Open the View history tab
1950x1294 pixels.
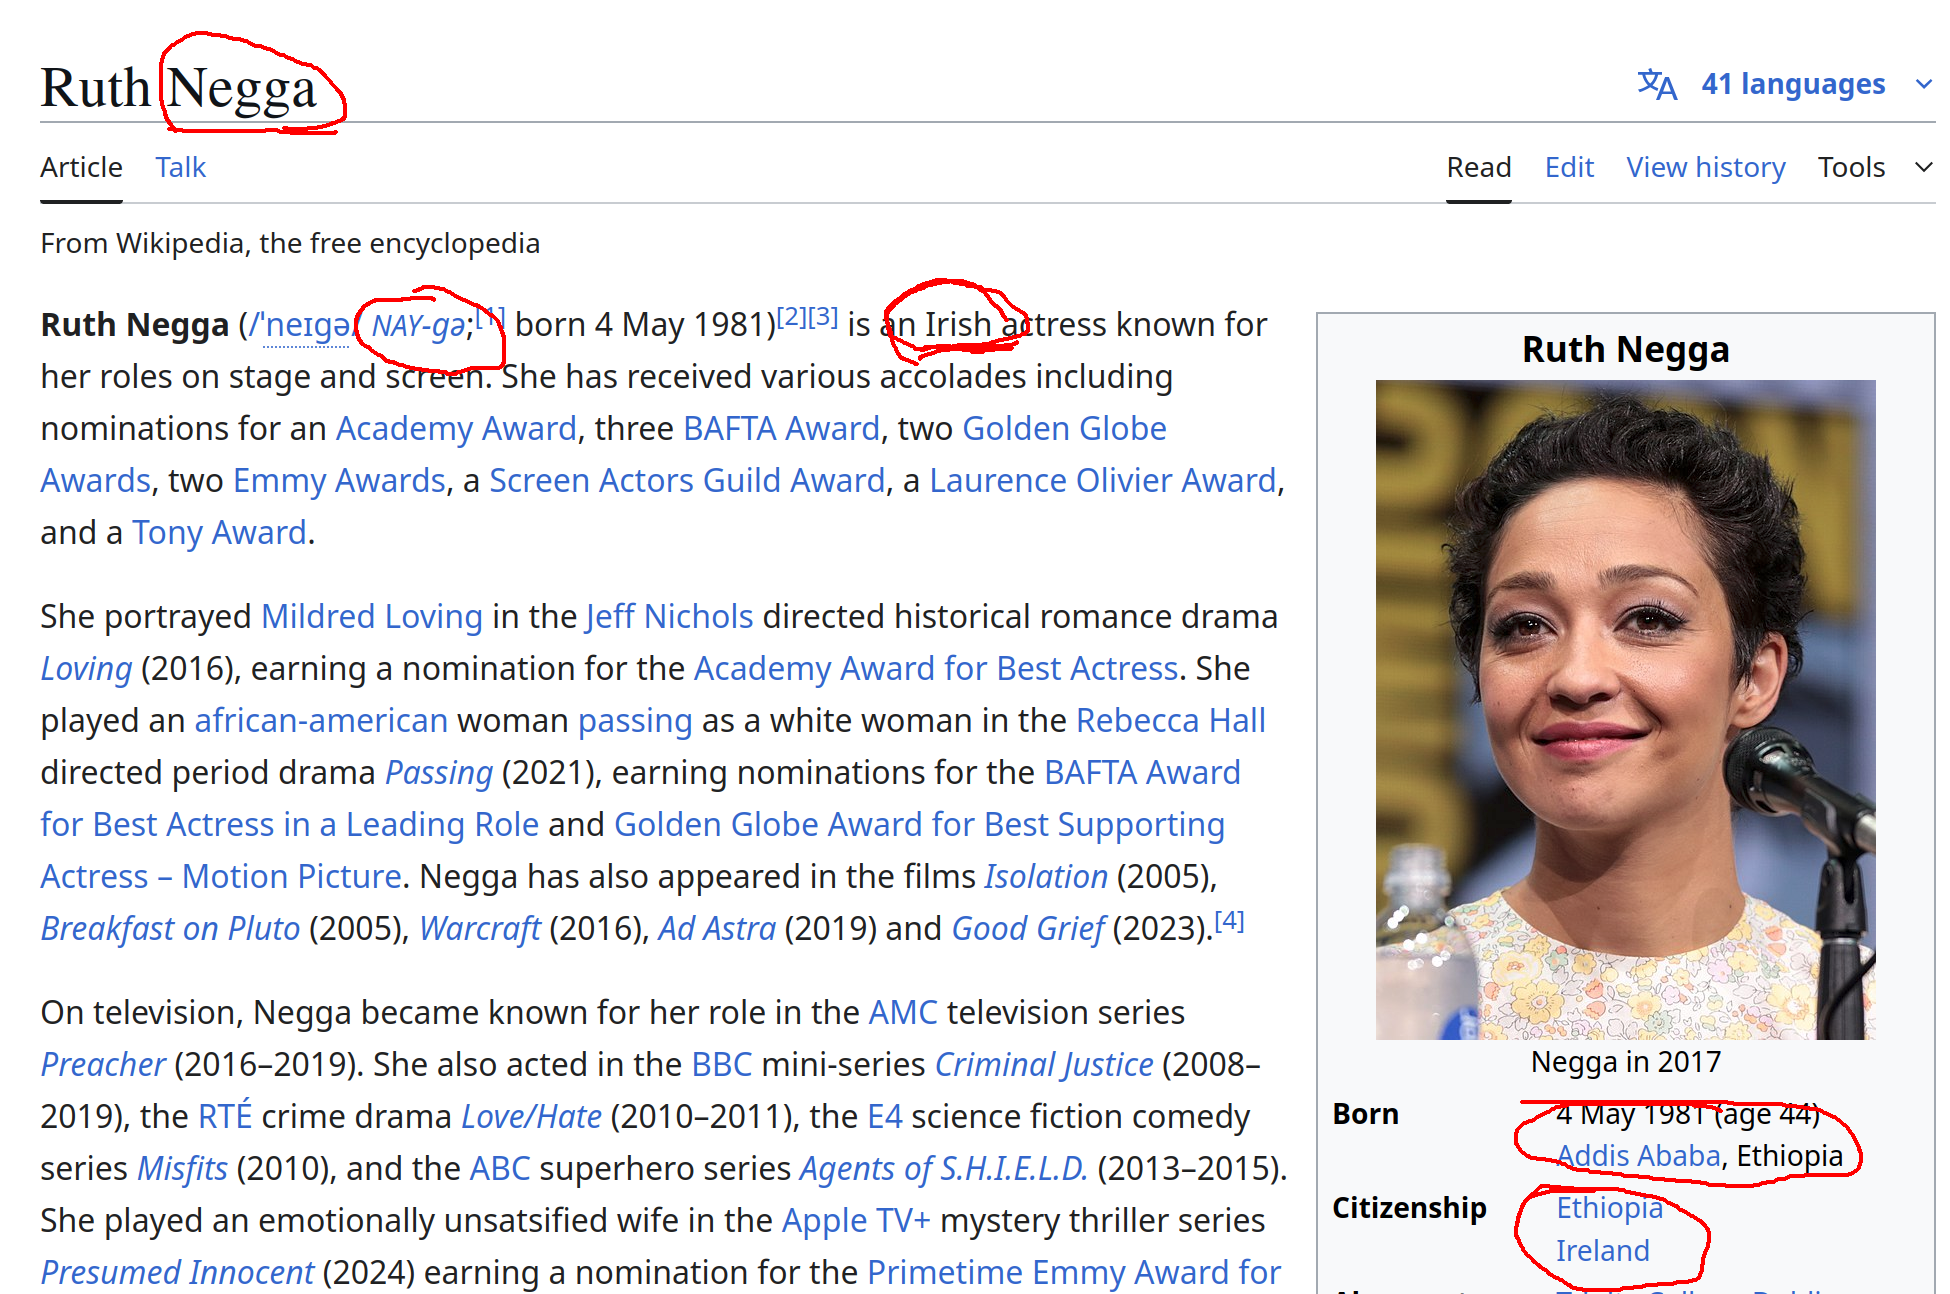point(1706,167)
